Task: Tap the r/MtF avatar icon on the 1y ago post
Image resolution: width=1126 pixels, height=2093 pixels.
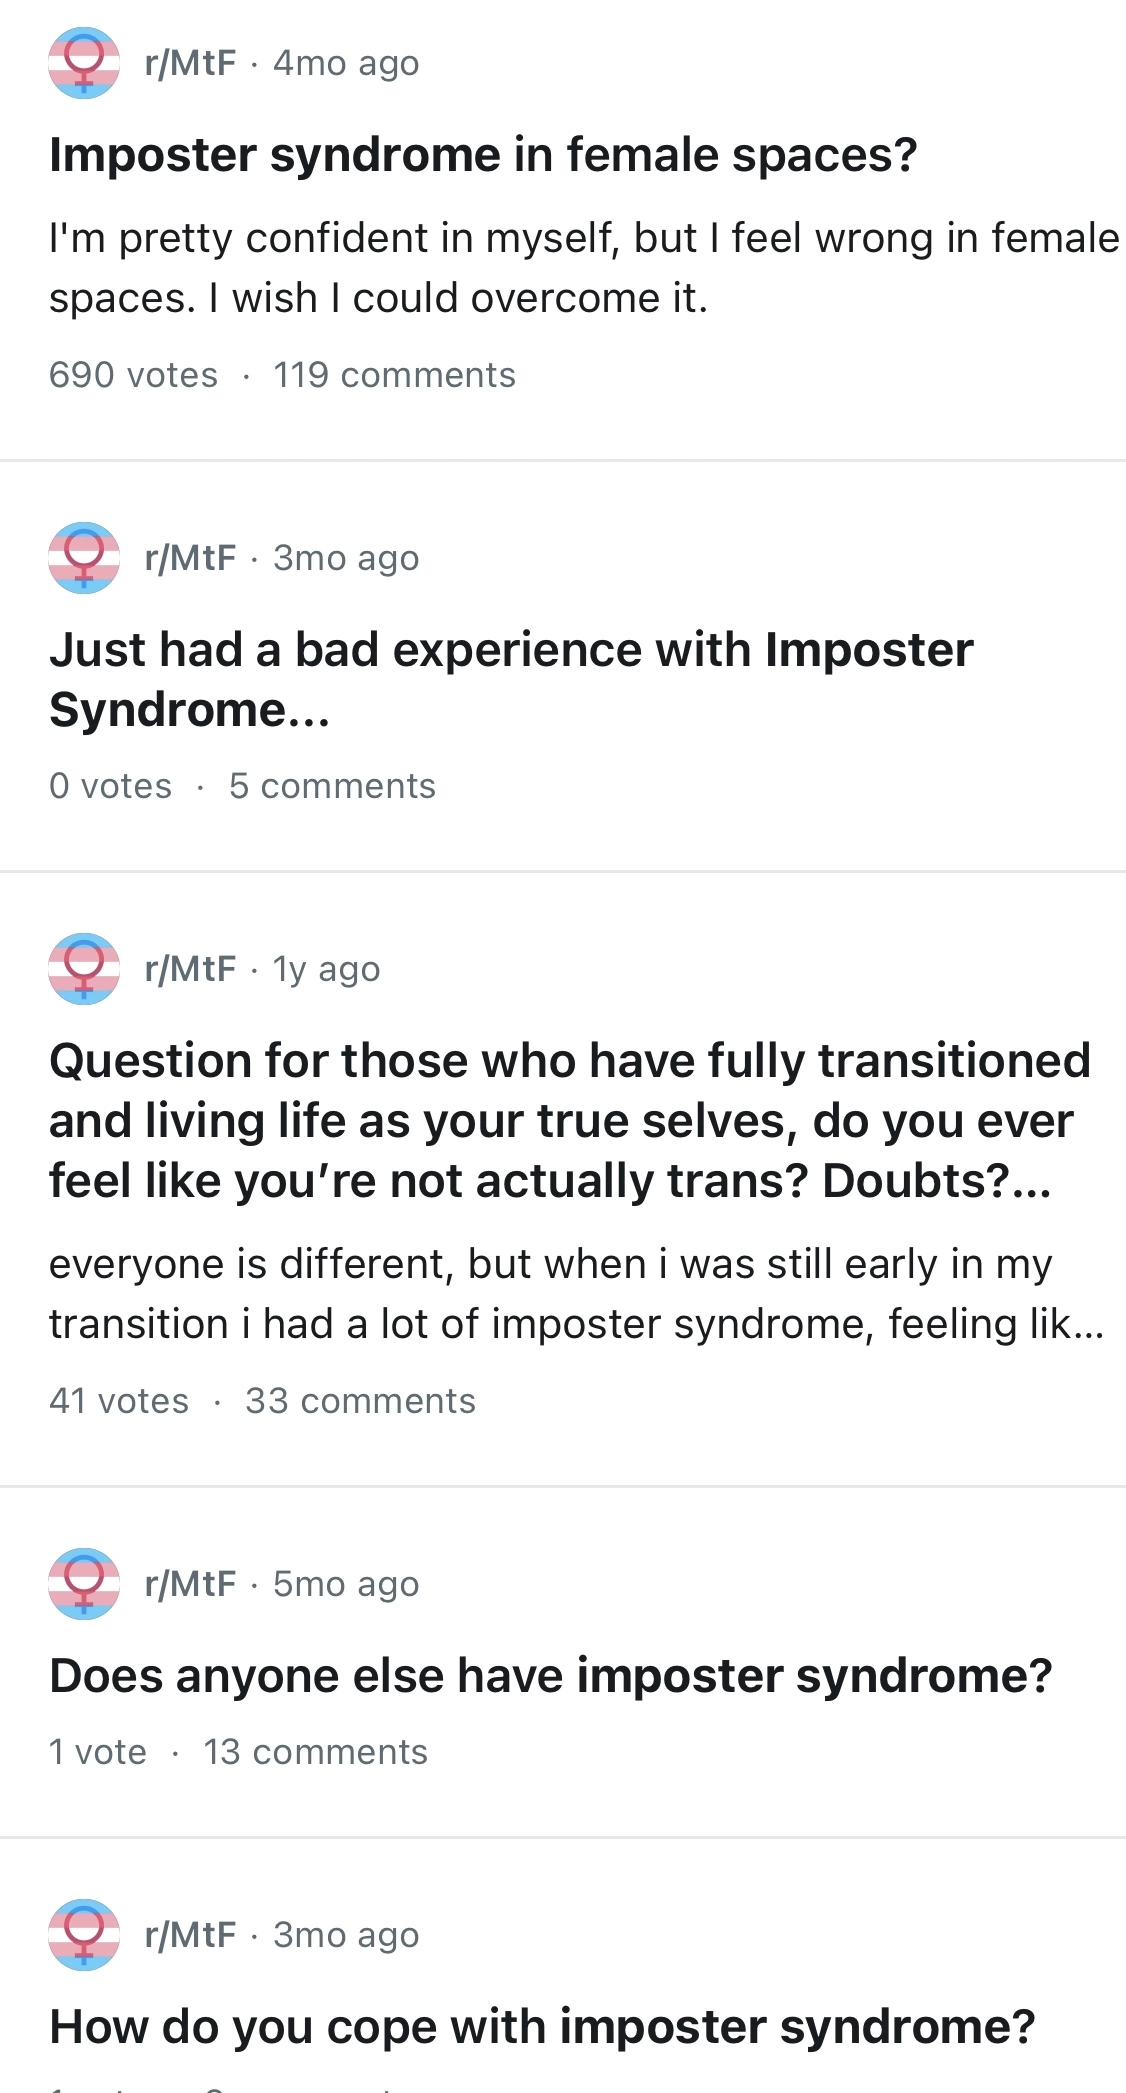Action: [x=84, y=969]
